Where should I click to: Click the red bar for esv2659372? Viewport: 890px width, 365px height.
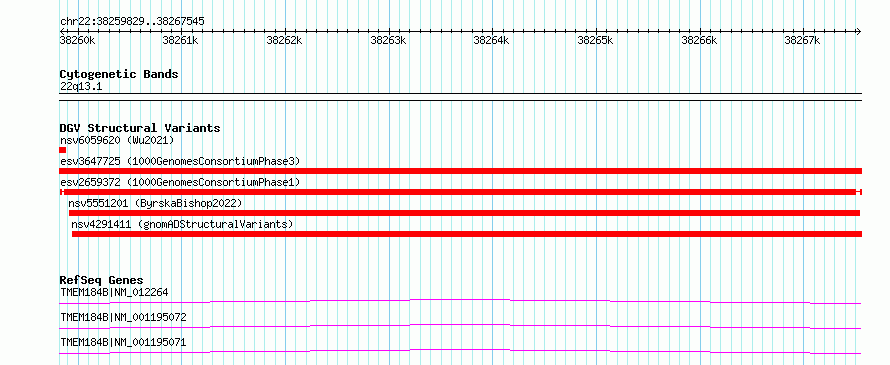click(x=460, y=192)
